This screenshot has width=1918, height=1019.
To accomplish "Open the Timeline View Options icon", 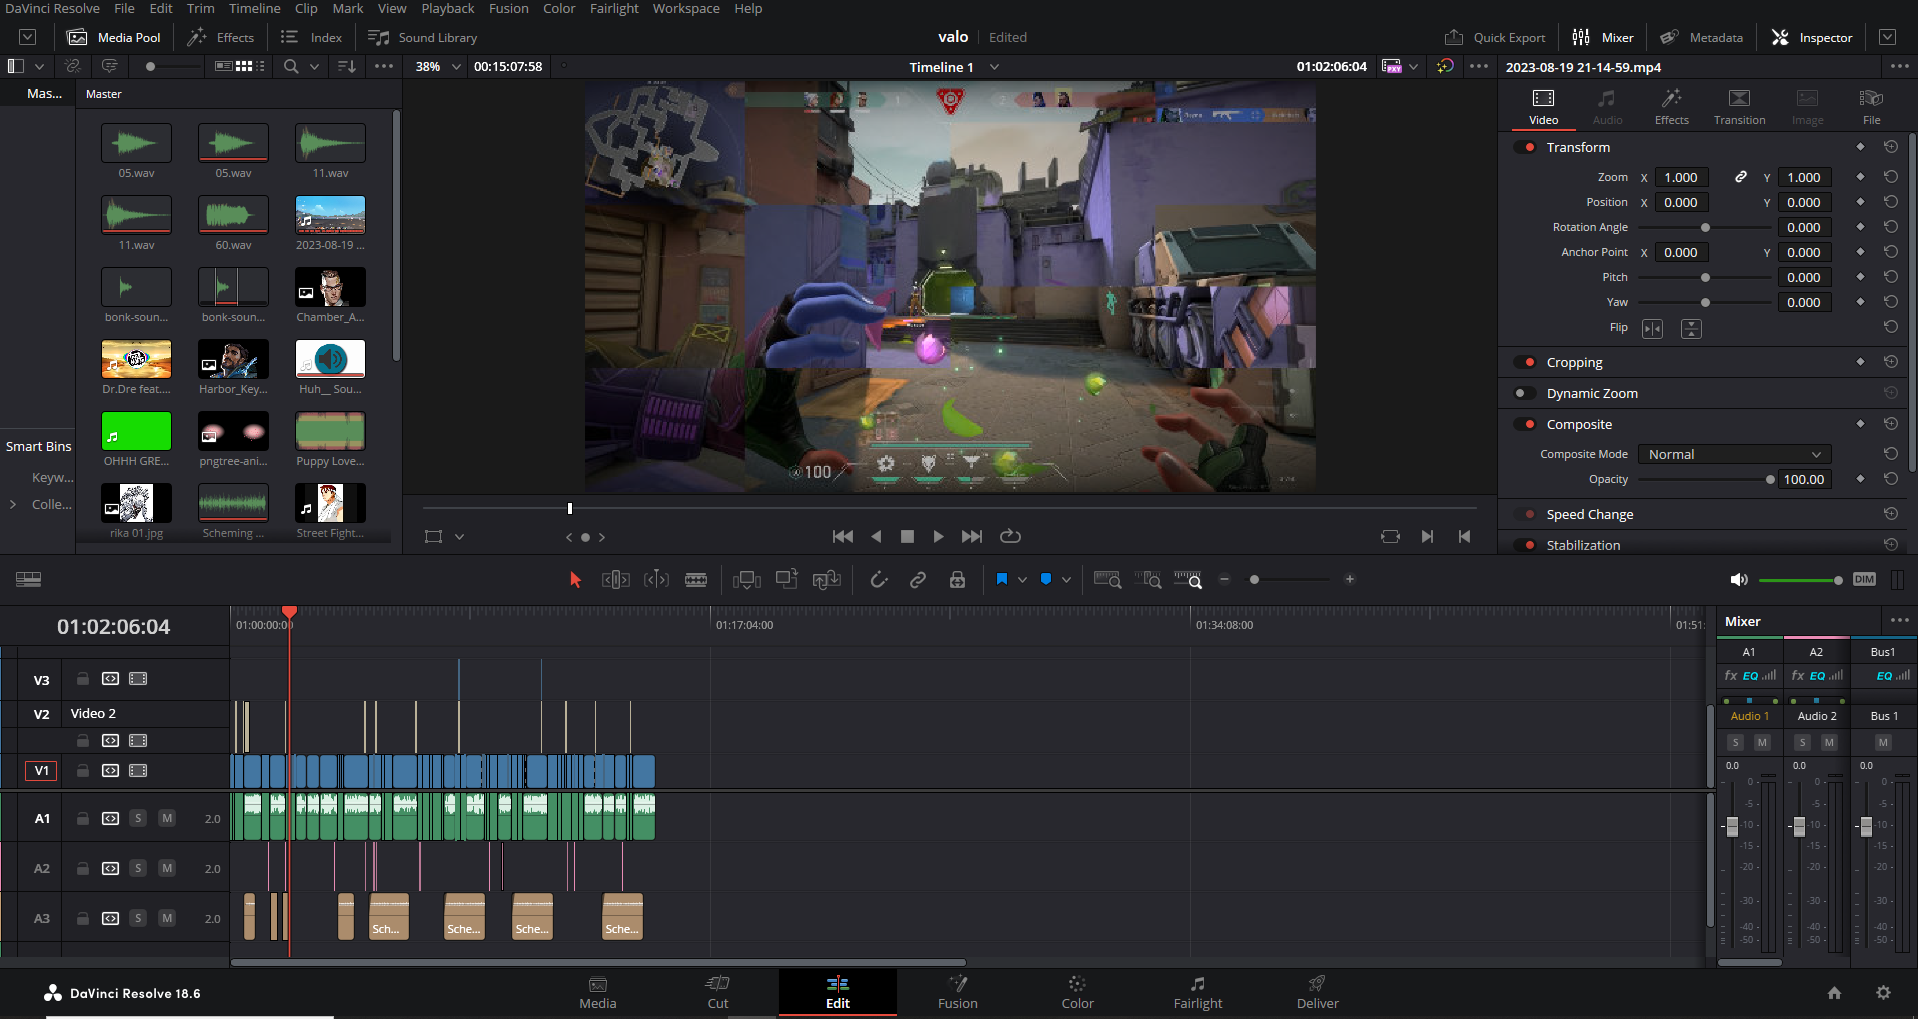I will click(x=28, y=580).
